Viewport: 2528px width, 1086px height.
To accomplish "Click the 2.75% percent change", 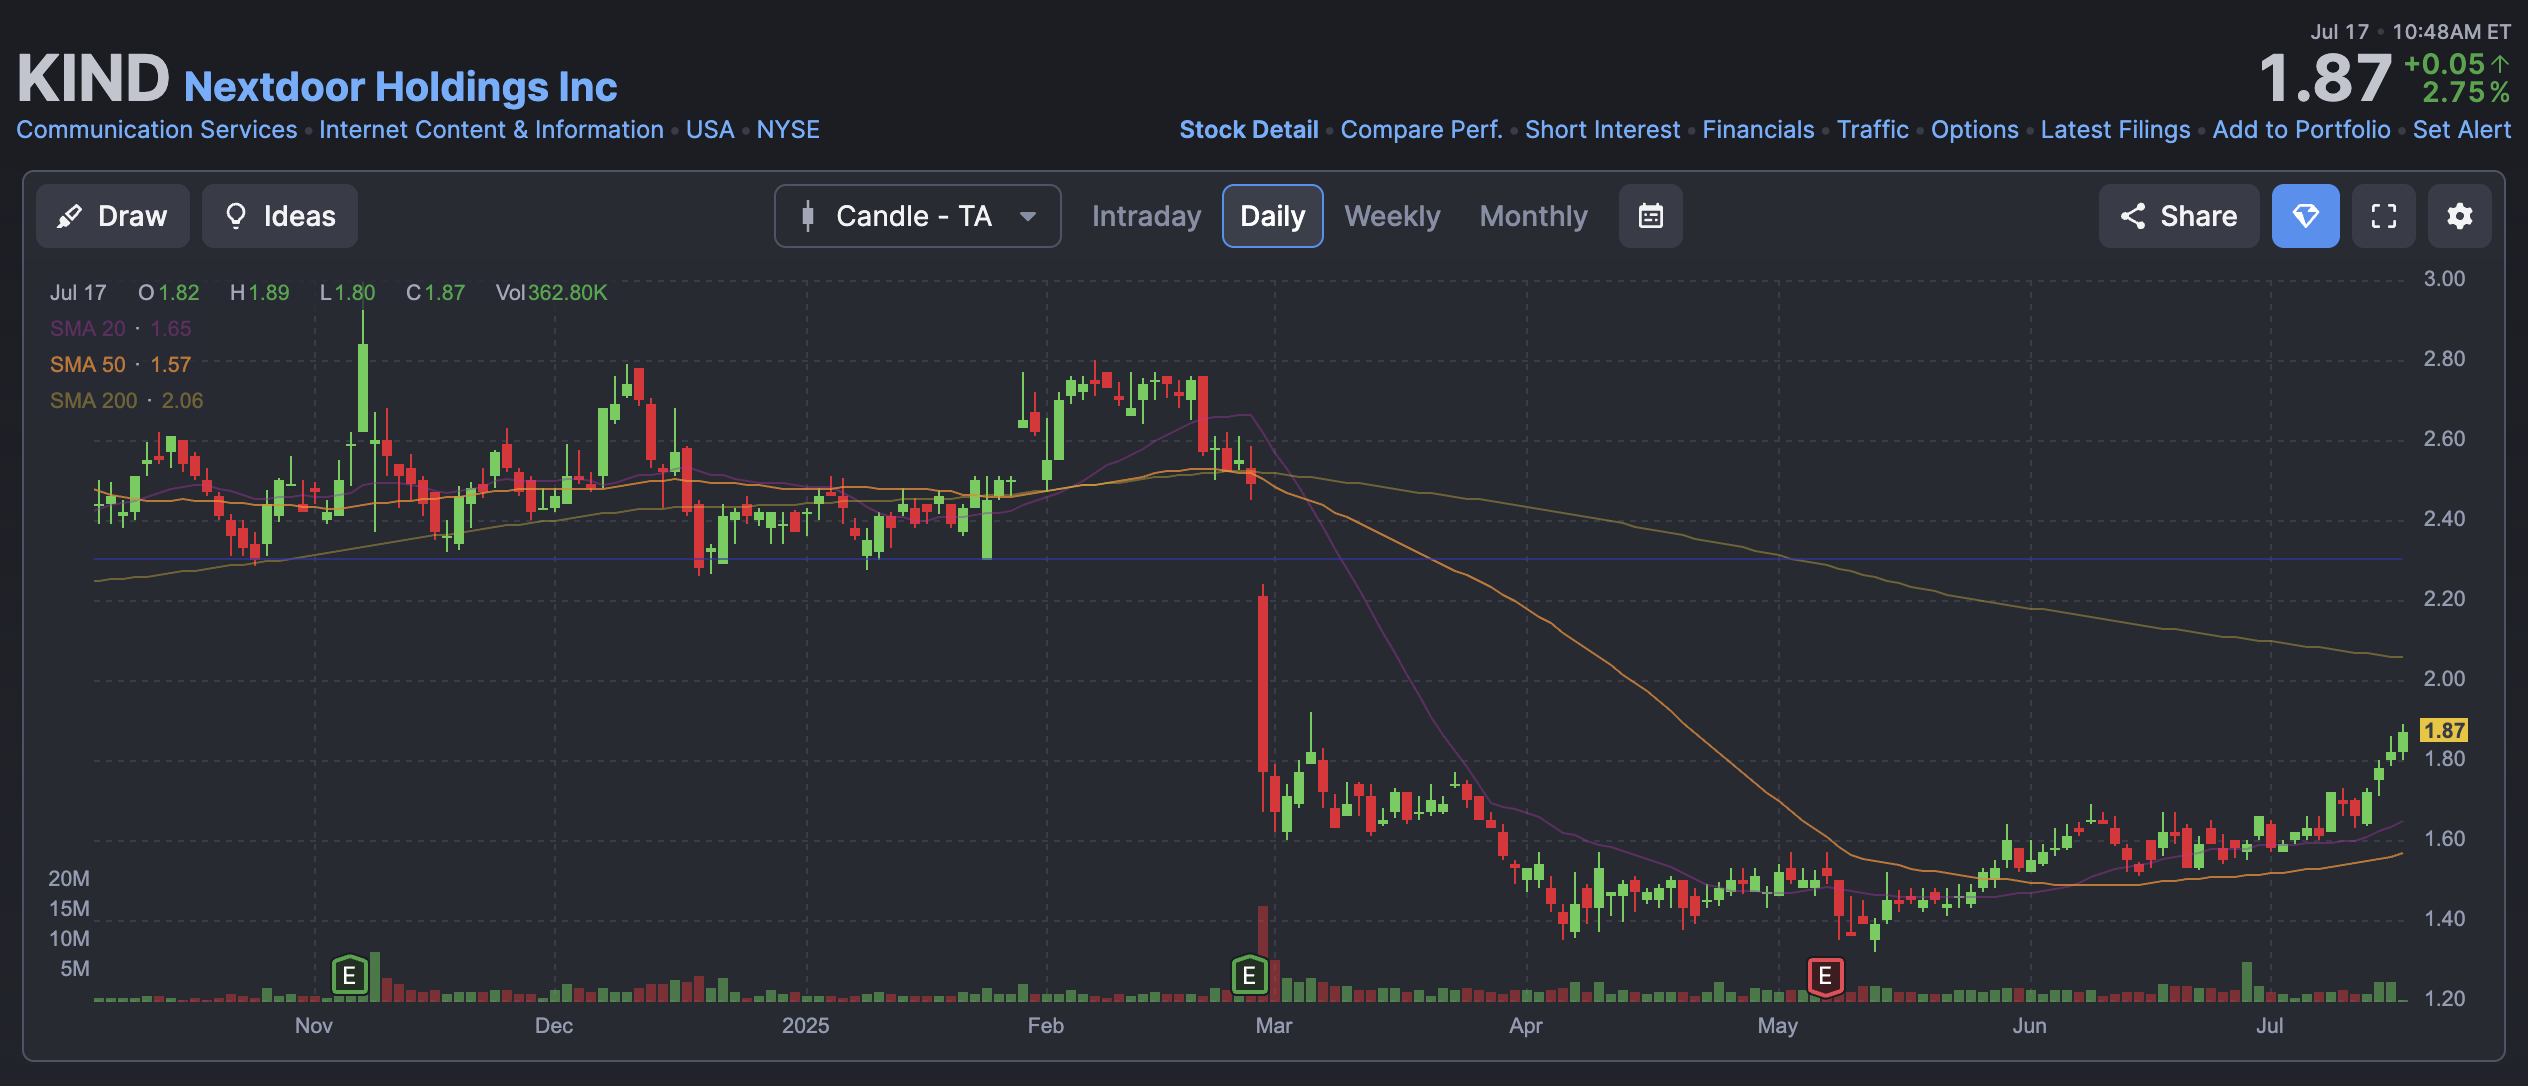I will pos(2465,93).
